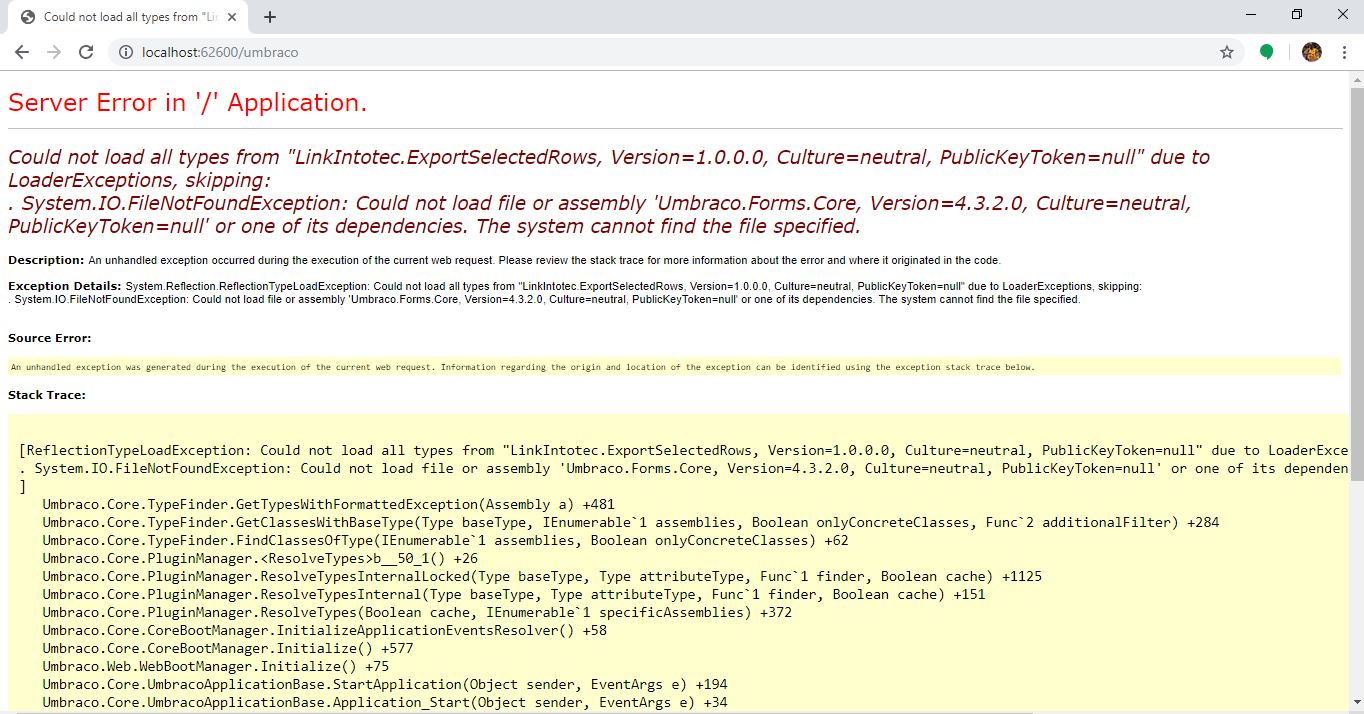This screenshot has width=1364, height=714.
Task: Click the 'Stack Trace:' label
Action: click(x=47, y=395)
